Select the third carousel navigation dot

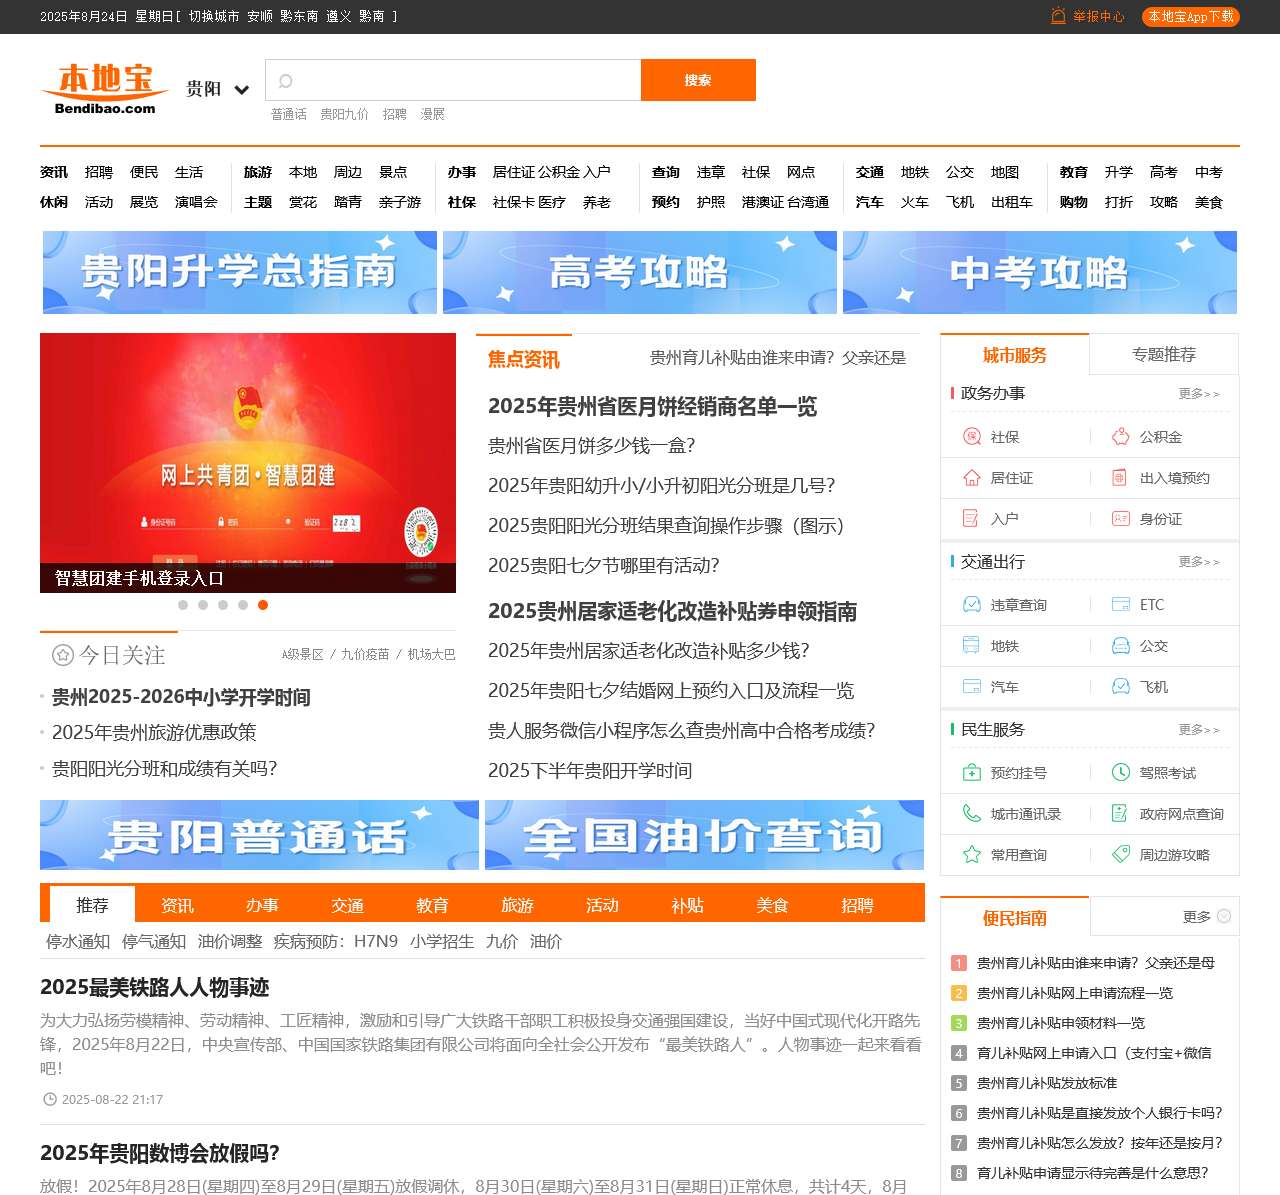click(x=223, y=605)
